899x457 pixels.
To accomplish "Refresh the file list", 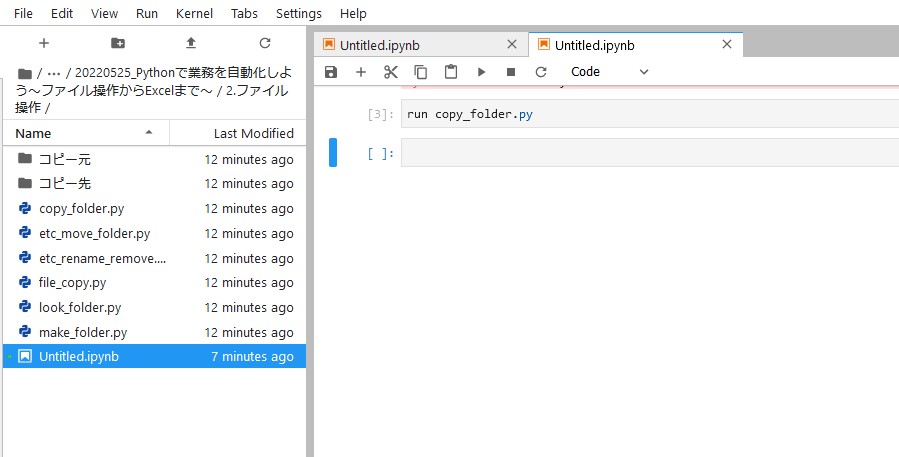I will click(x=264, y=43).
